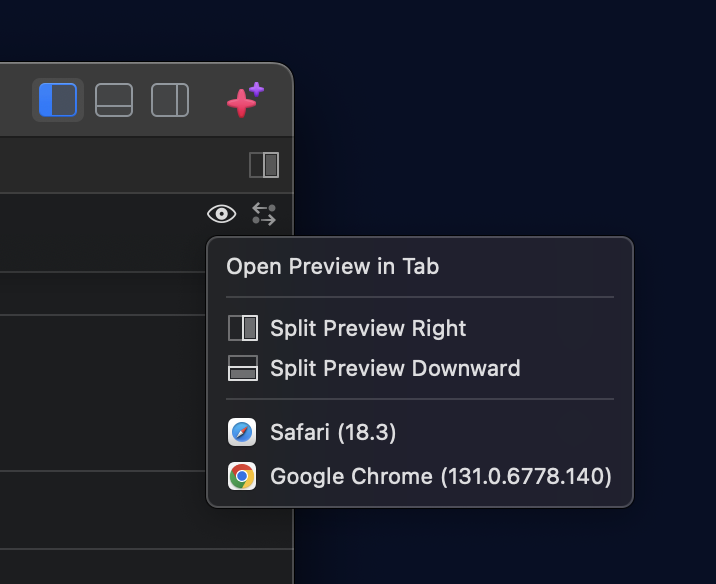Toggle the bottom panel layout button
The height and width of the screenshot is (584, 716).
coord(114,100)
